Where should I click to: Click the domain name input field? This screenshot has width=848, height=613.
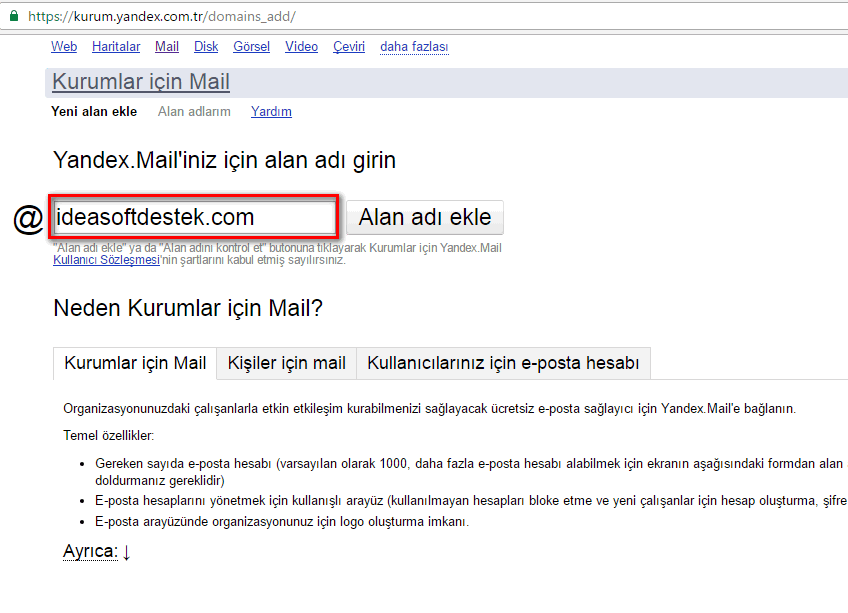pyautogui.click(x=194, y=217)
